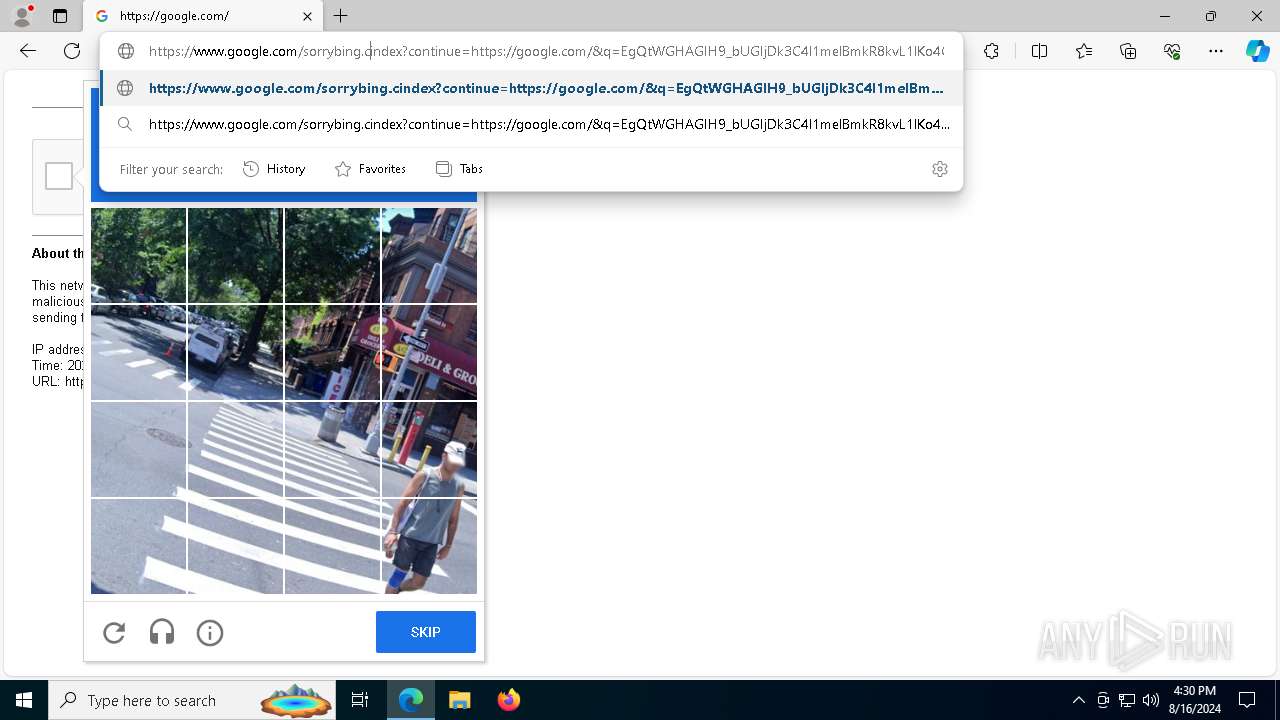Open the notifications action center
The width and height of the screenshot is (1280, 720).
(1247, 700)
